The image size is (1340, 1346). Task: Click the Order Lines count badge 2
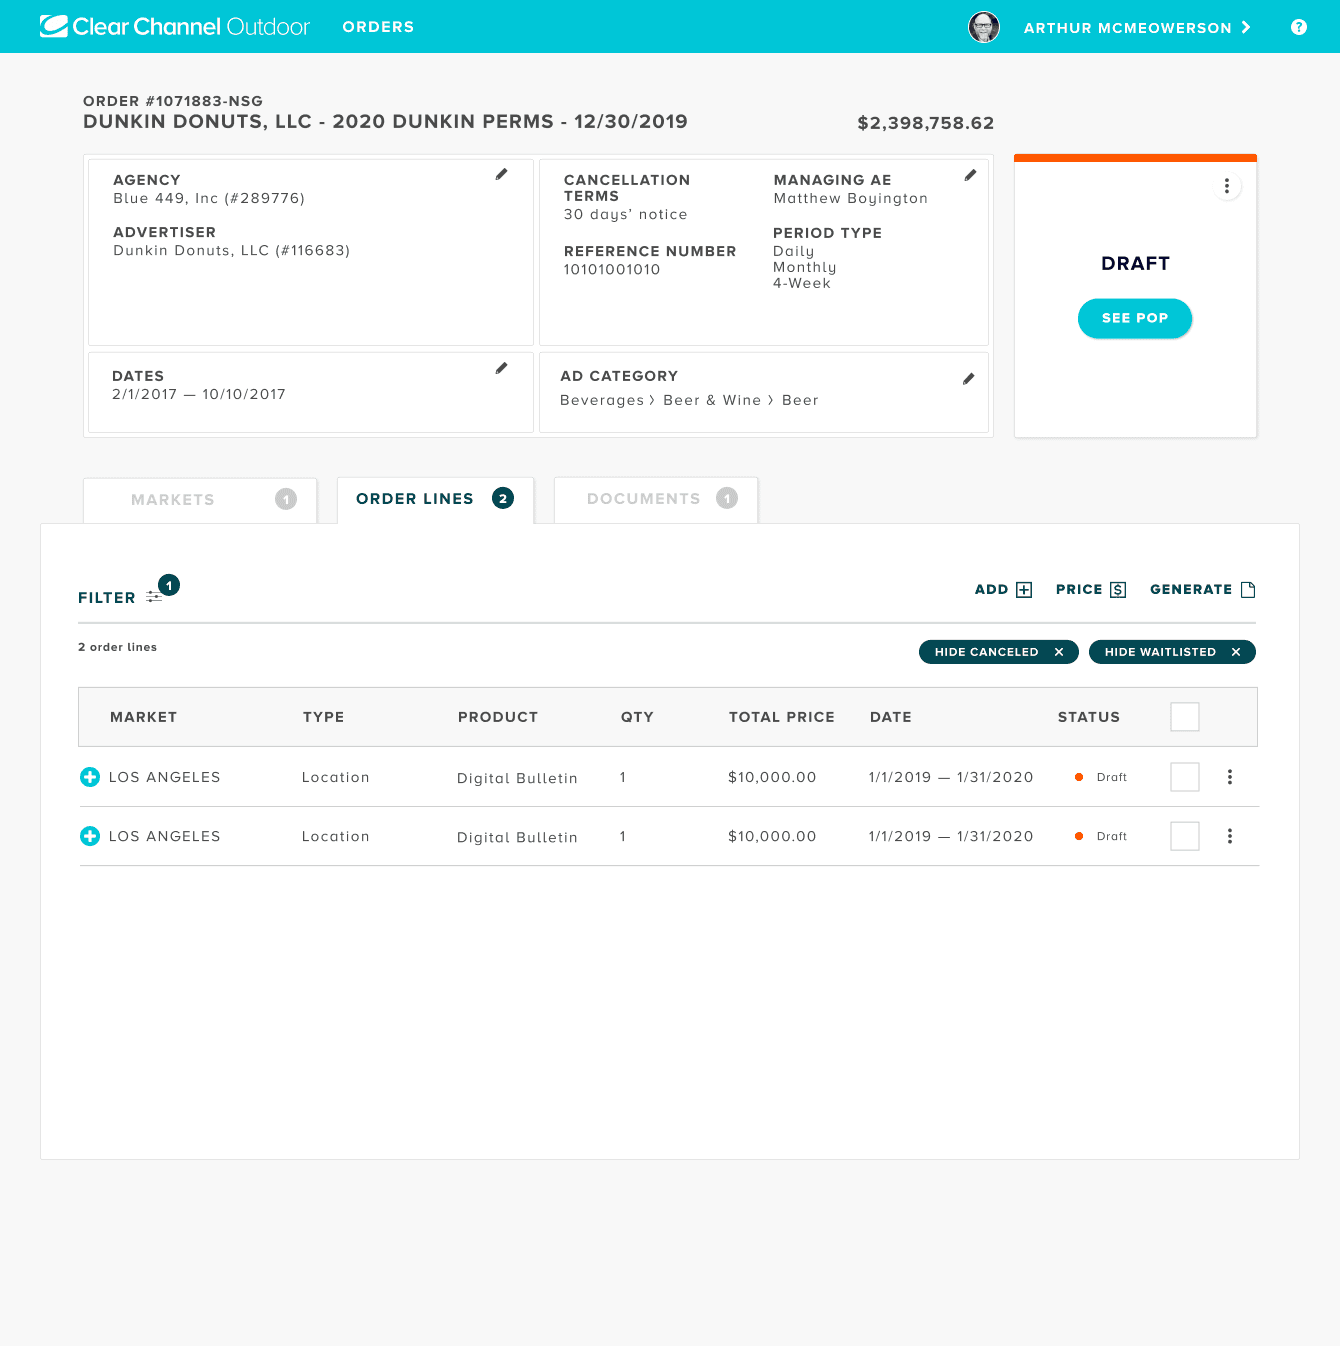pyautogui.click(x=503, y=498)
